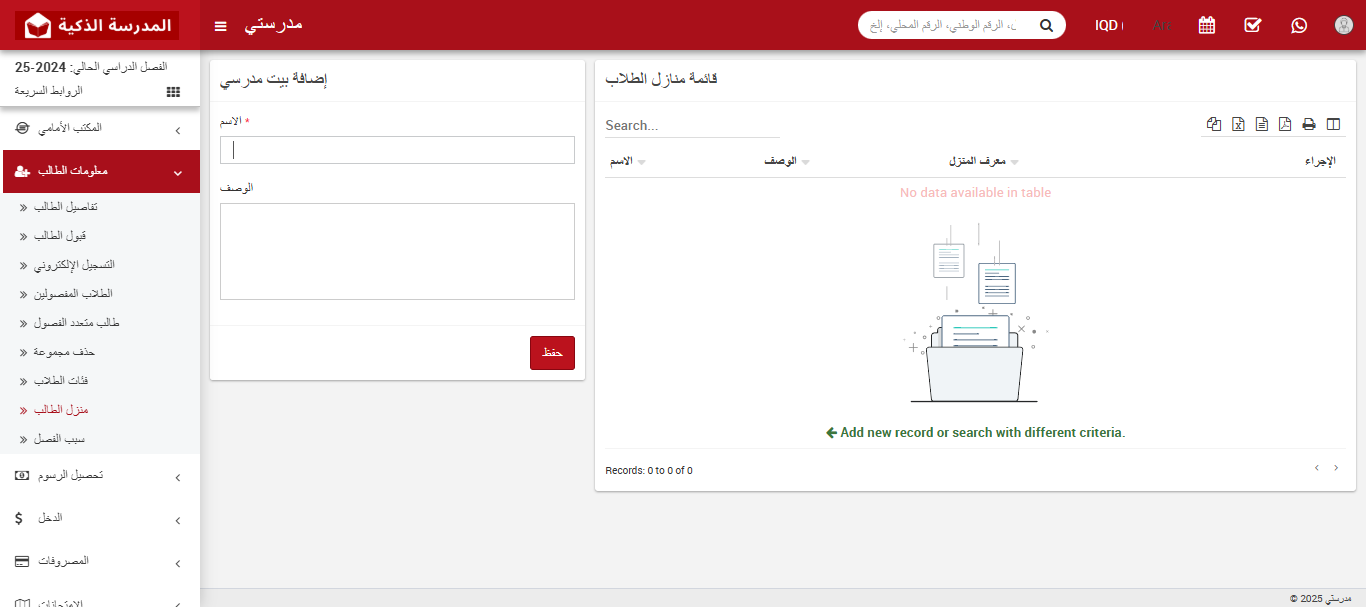Export the student houses list to Excel
This screenshot has height=607, width=1366.
coord(1238,124)
